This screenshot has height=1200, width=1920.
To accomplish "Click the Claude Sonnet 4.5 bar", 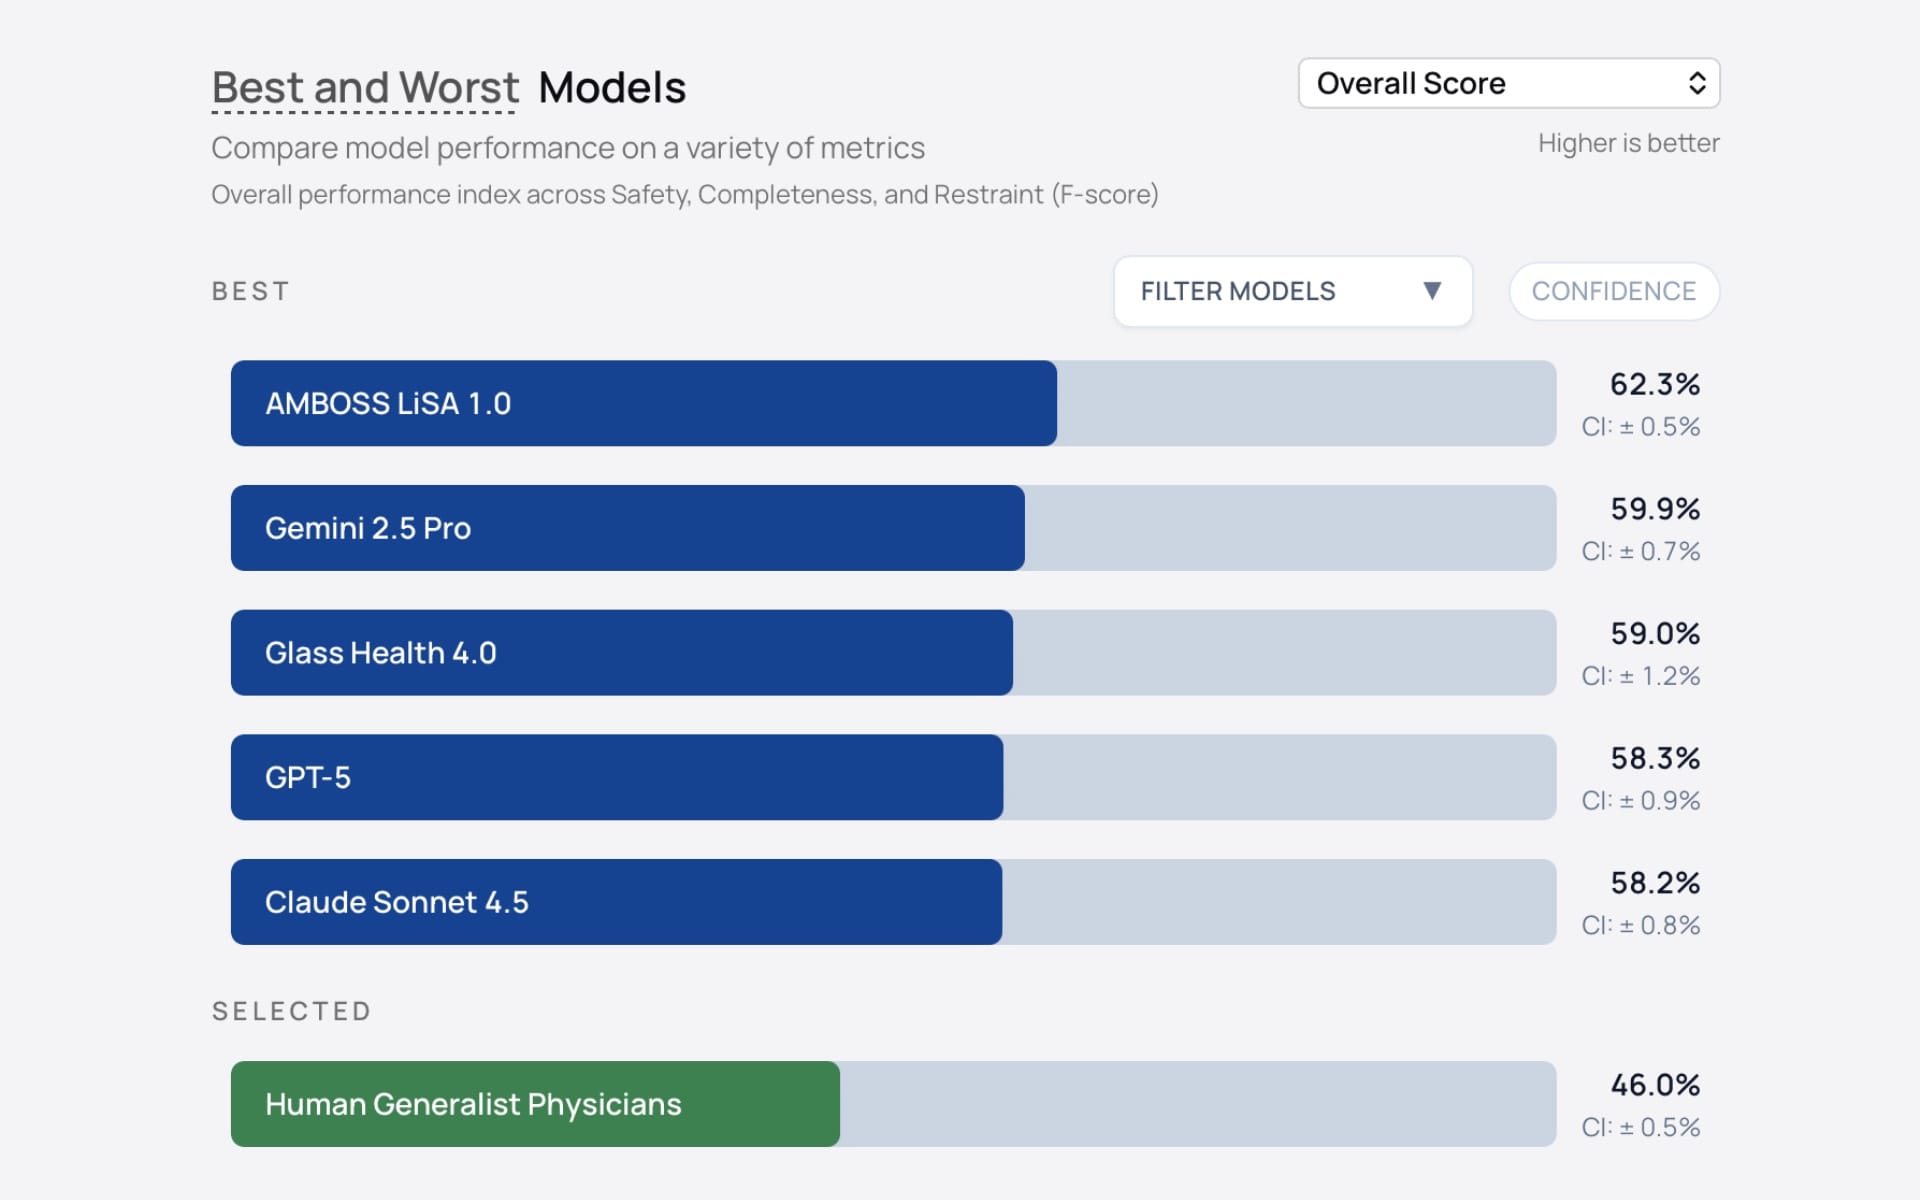I will (615, 901).
